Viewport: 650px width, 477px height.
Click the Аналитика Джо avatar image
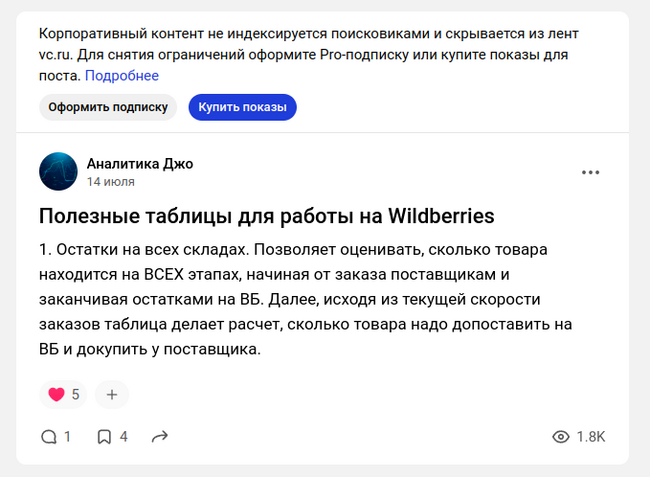[58, 172]
